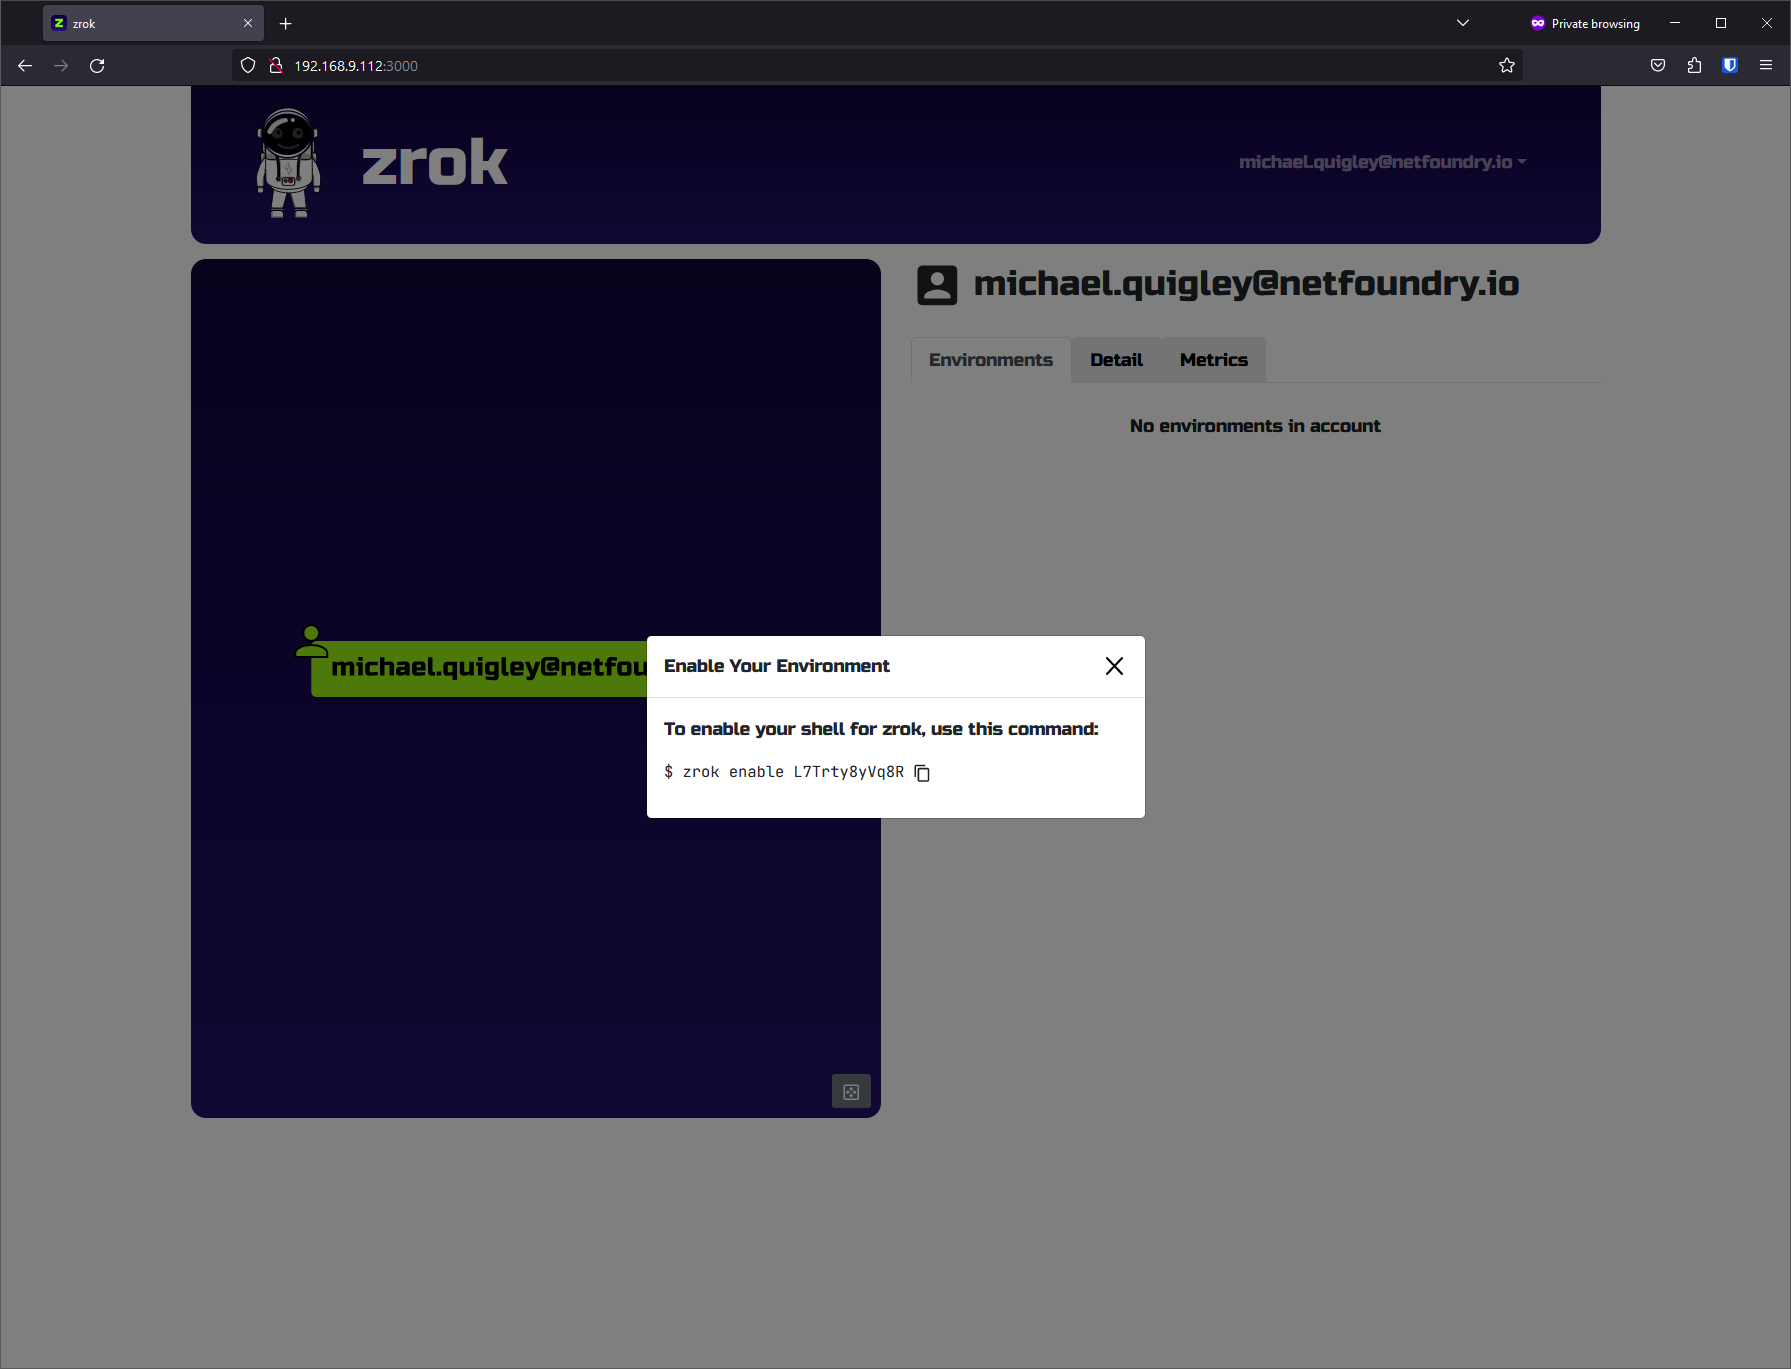Screen dimensions: 1791x1369
Task: Open the tab overview chevron
Action: coord(1462,22)
